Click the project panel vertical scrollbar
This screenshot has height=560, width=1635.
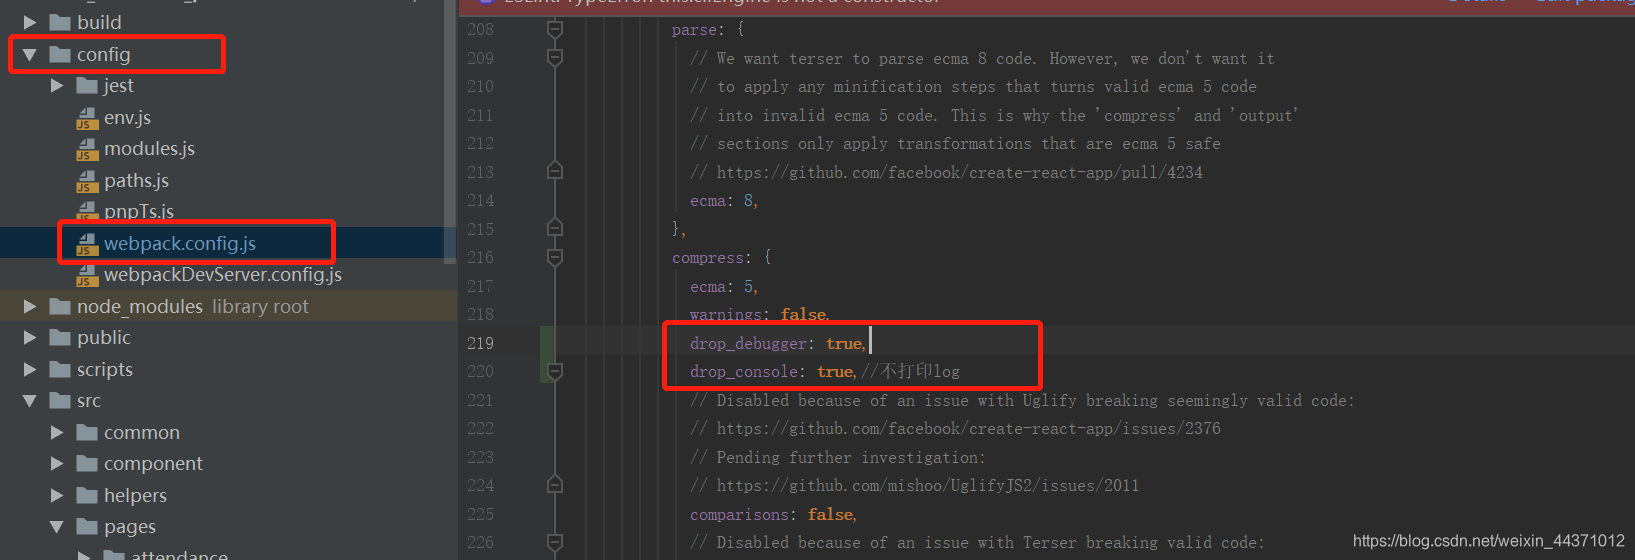click(450, 130)
